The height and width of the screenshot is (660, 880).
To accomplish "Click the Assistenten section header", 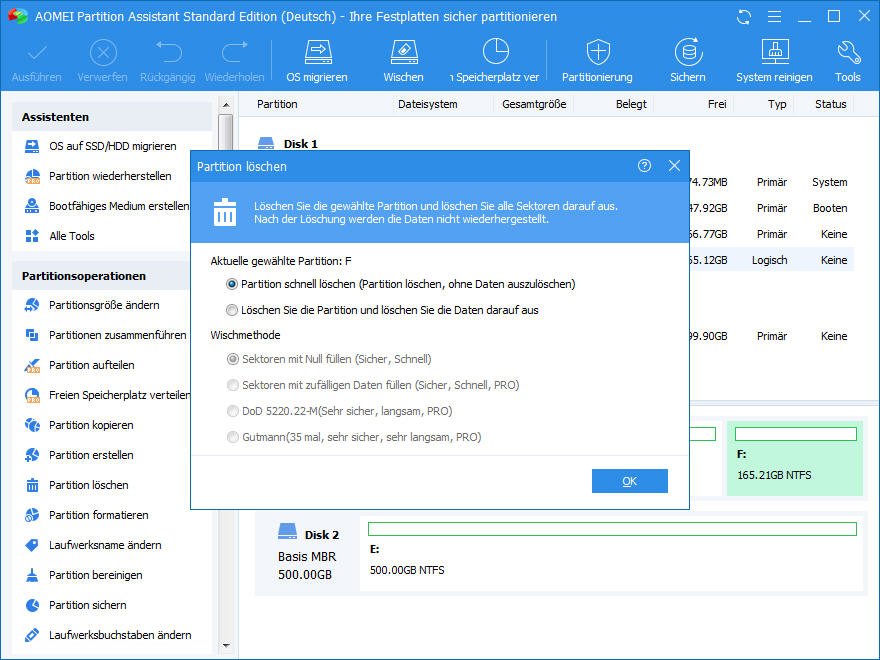I will coord(112,117).
